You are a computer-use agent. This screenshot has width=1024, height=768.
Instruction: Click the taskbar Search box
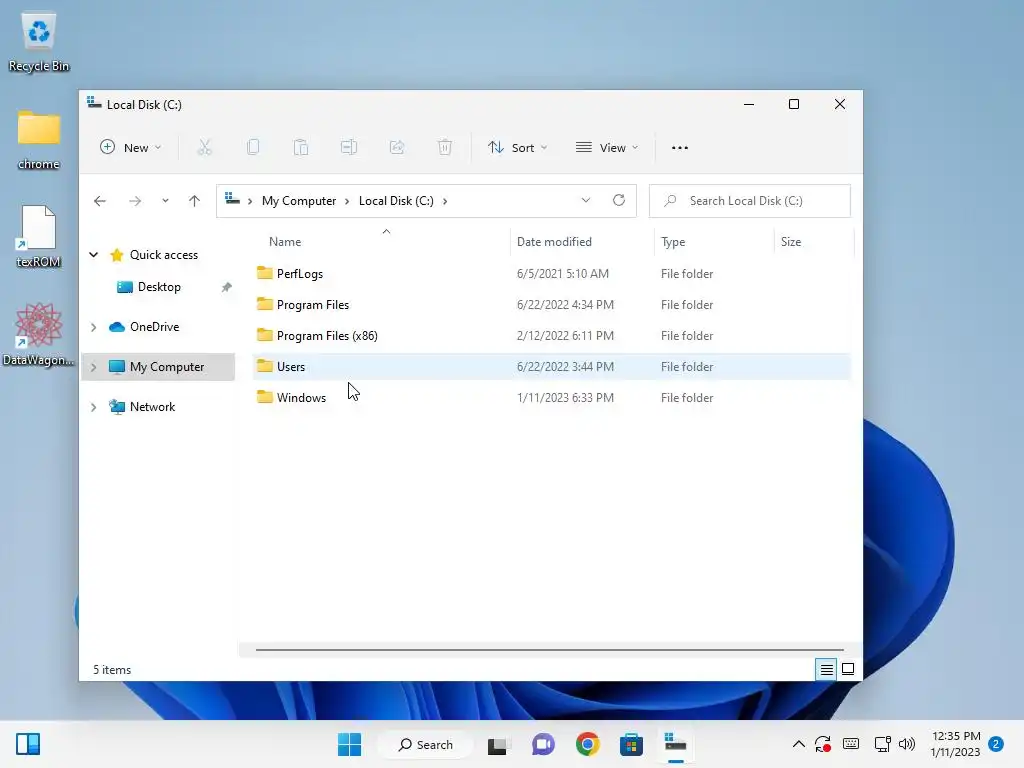coord(425,744)
